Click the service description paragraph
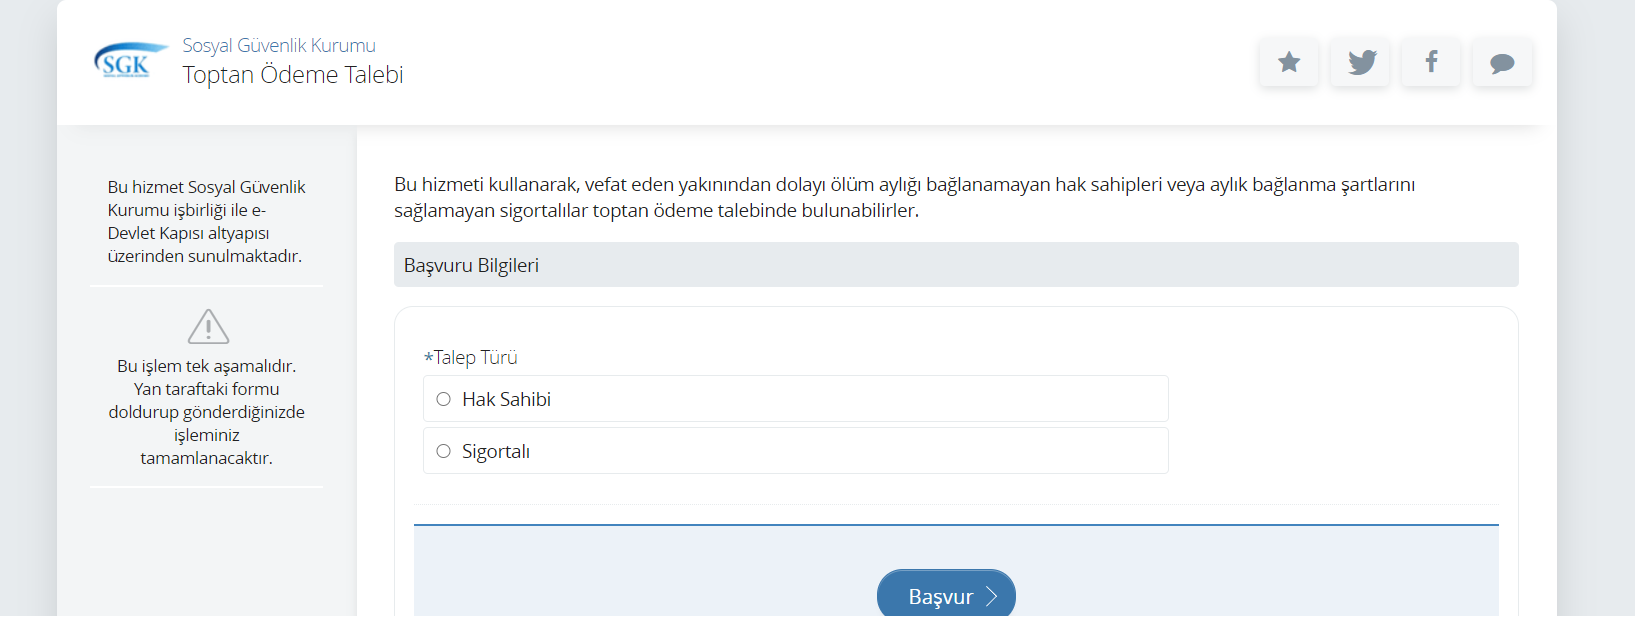This screenshot has width=1635, height=618. pos(905,197)
